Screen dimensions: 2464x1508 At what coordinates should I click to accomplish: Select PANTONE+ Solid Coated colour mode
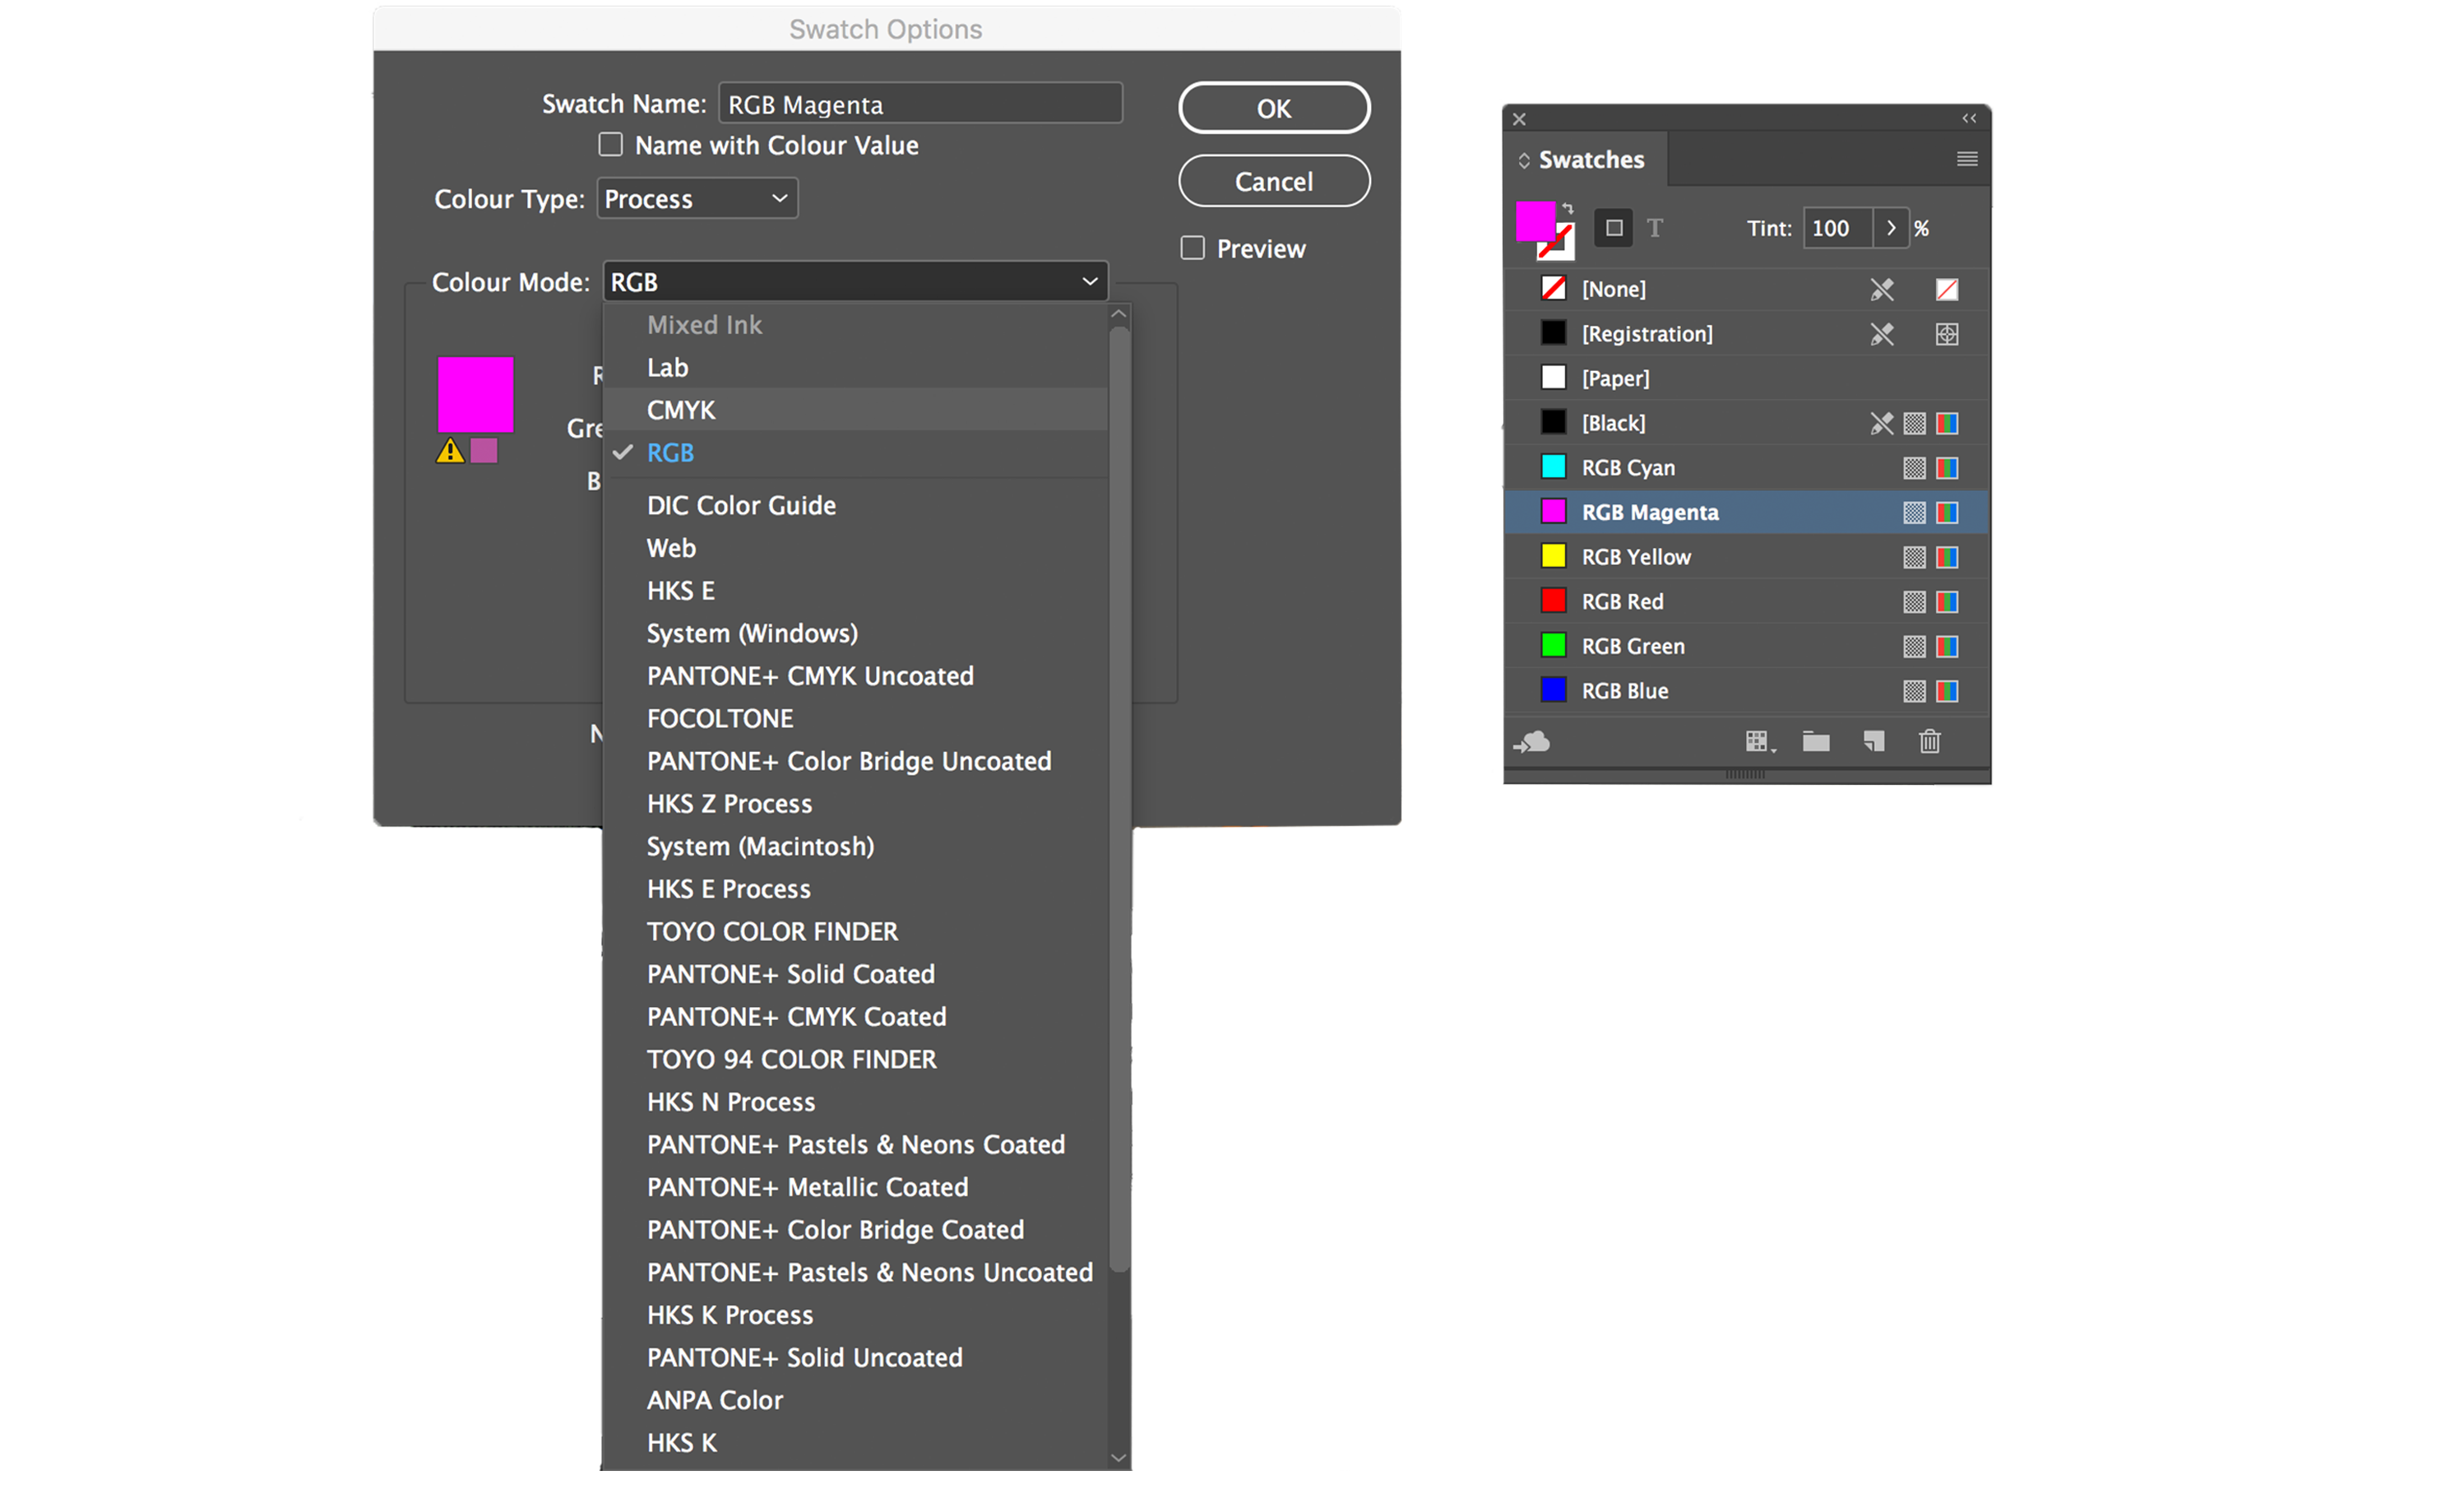click(792, 975)
